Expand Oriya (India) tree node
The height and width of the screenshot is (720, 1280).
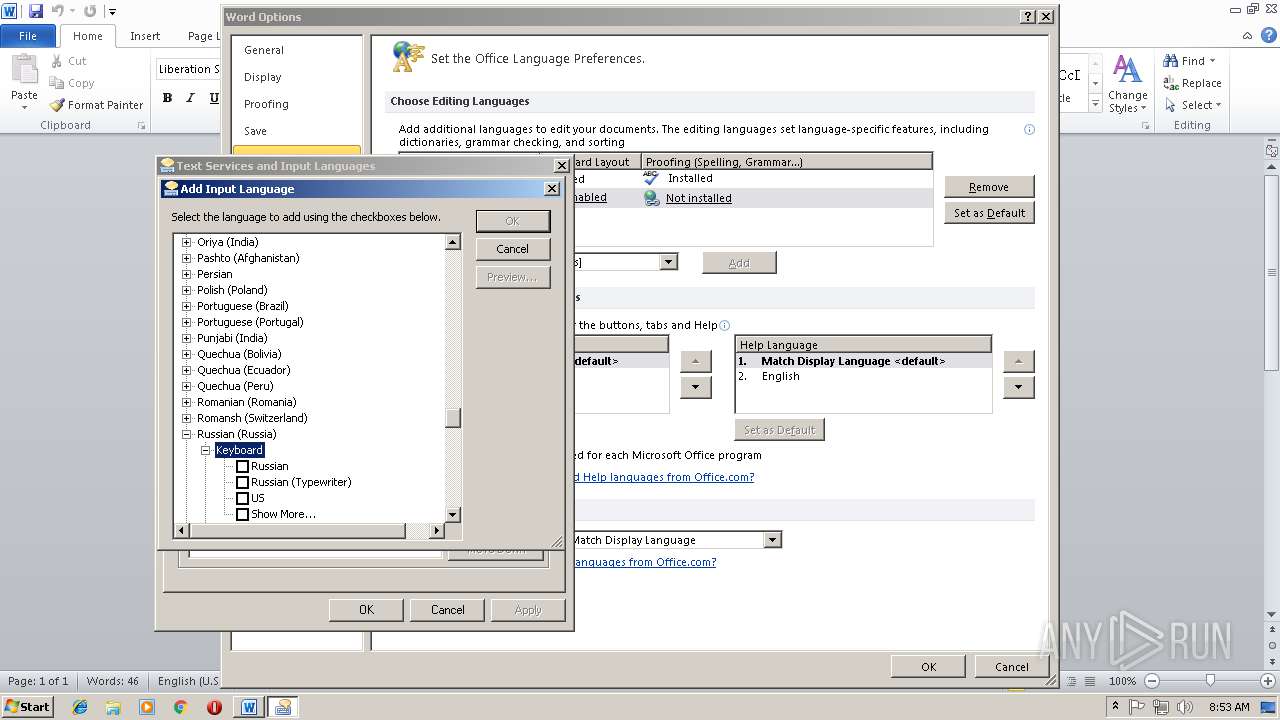click(186, 242)
